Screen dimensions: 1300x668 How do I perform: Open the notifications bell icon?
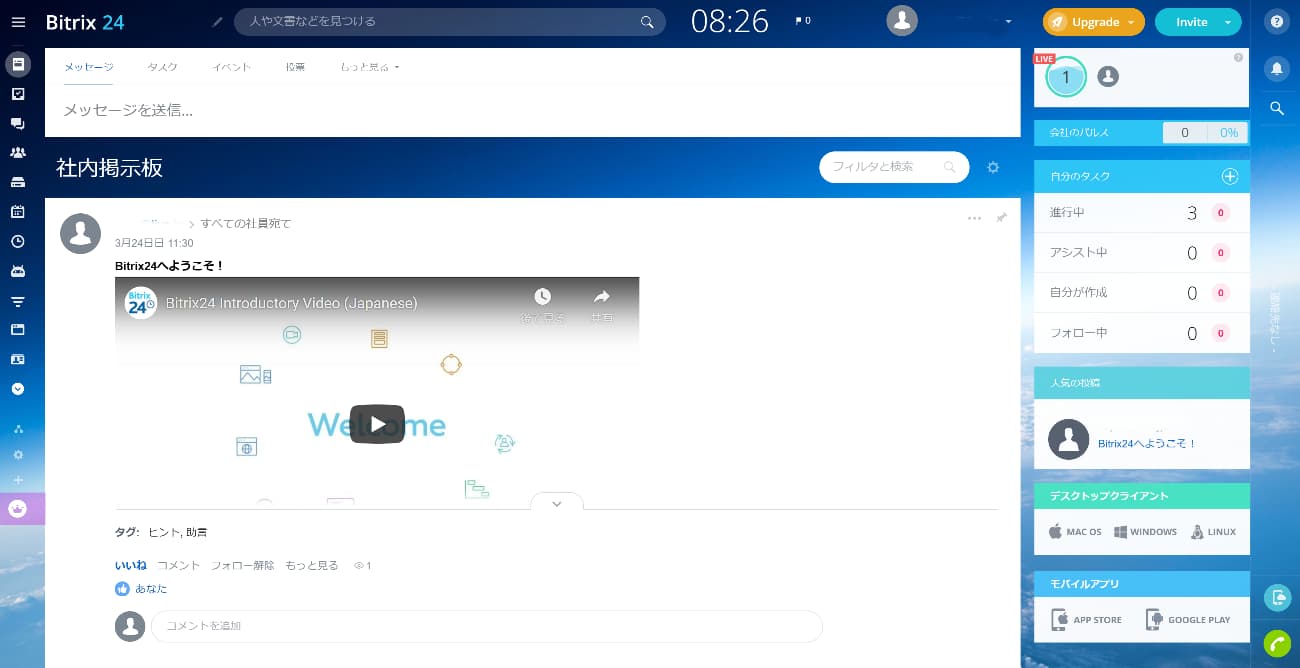(x=1277, y=68)
